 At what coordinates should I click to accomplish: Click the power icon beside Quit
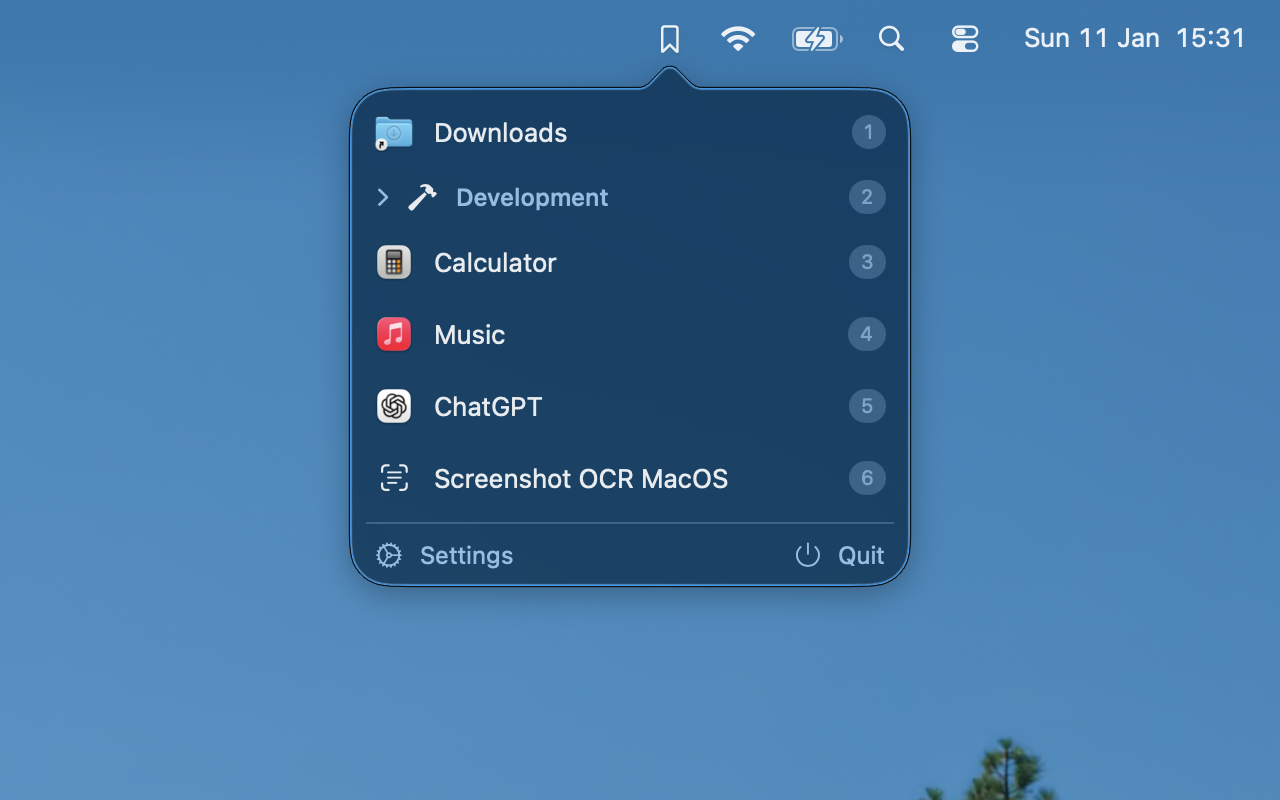pyautogui.click(x=806, y=555)
